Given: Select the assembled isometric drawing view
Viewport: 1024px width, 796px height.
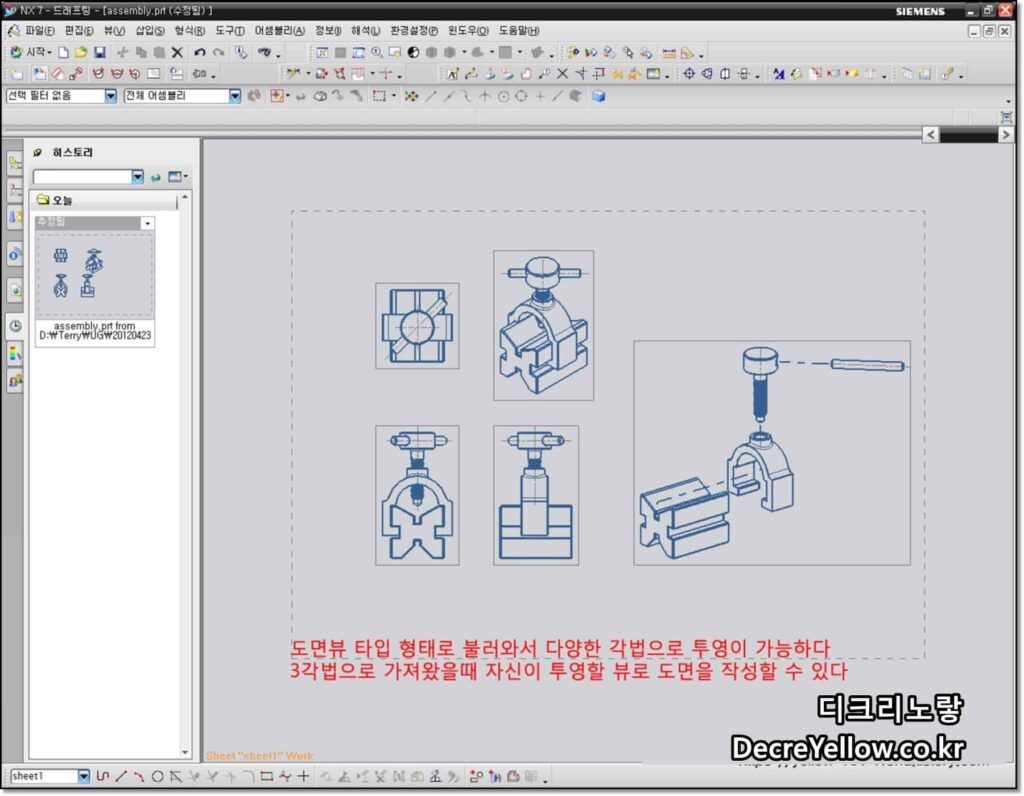Looking at the screenshot, I should tap(543, 325).
